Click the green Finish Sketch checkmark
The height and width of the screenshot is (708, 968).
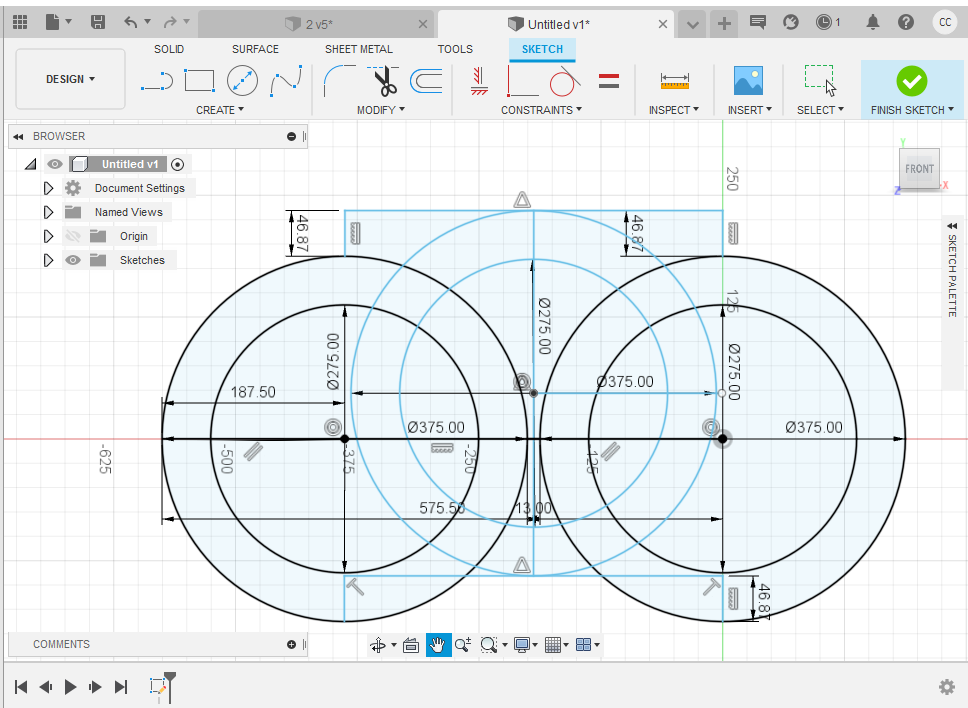[912, 81]
